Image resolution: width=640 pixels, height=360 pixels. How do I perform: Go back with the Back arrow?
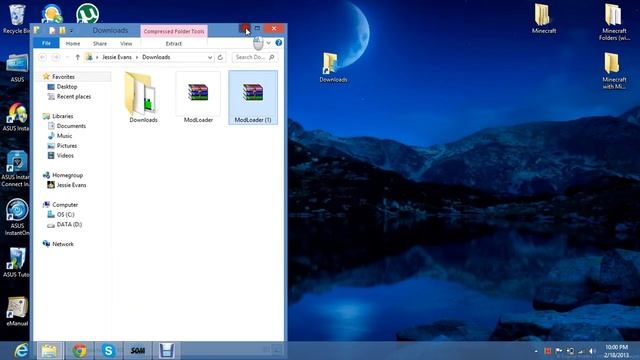[42, 57]
